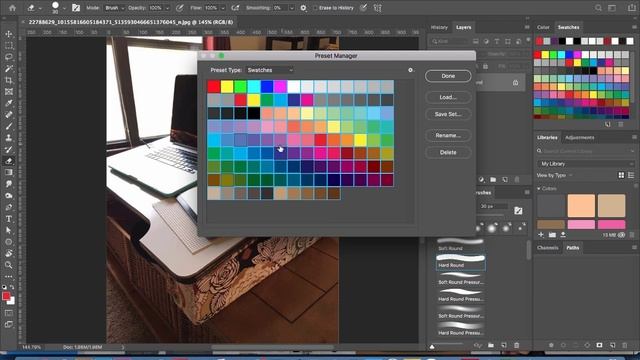Toggle pixel layer filter in Layers panel
This screenshot has height=360, width=640.
pos(476,41)
